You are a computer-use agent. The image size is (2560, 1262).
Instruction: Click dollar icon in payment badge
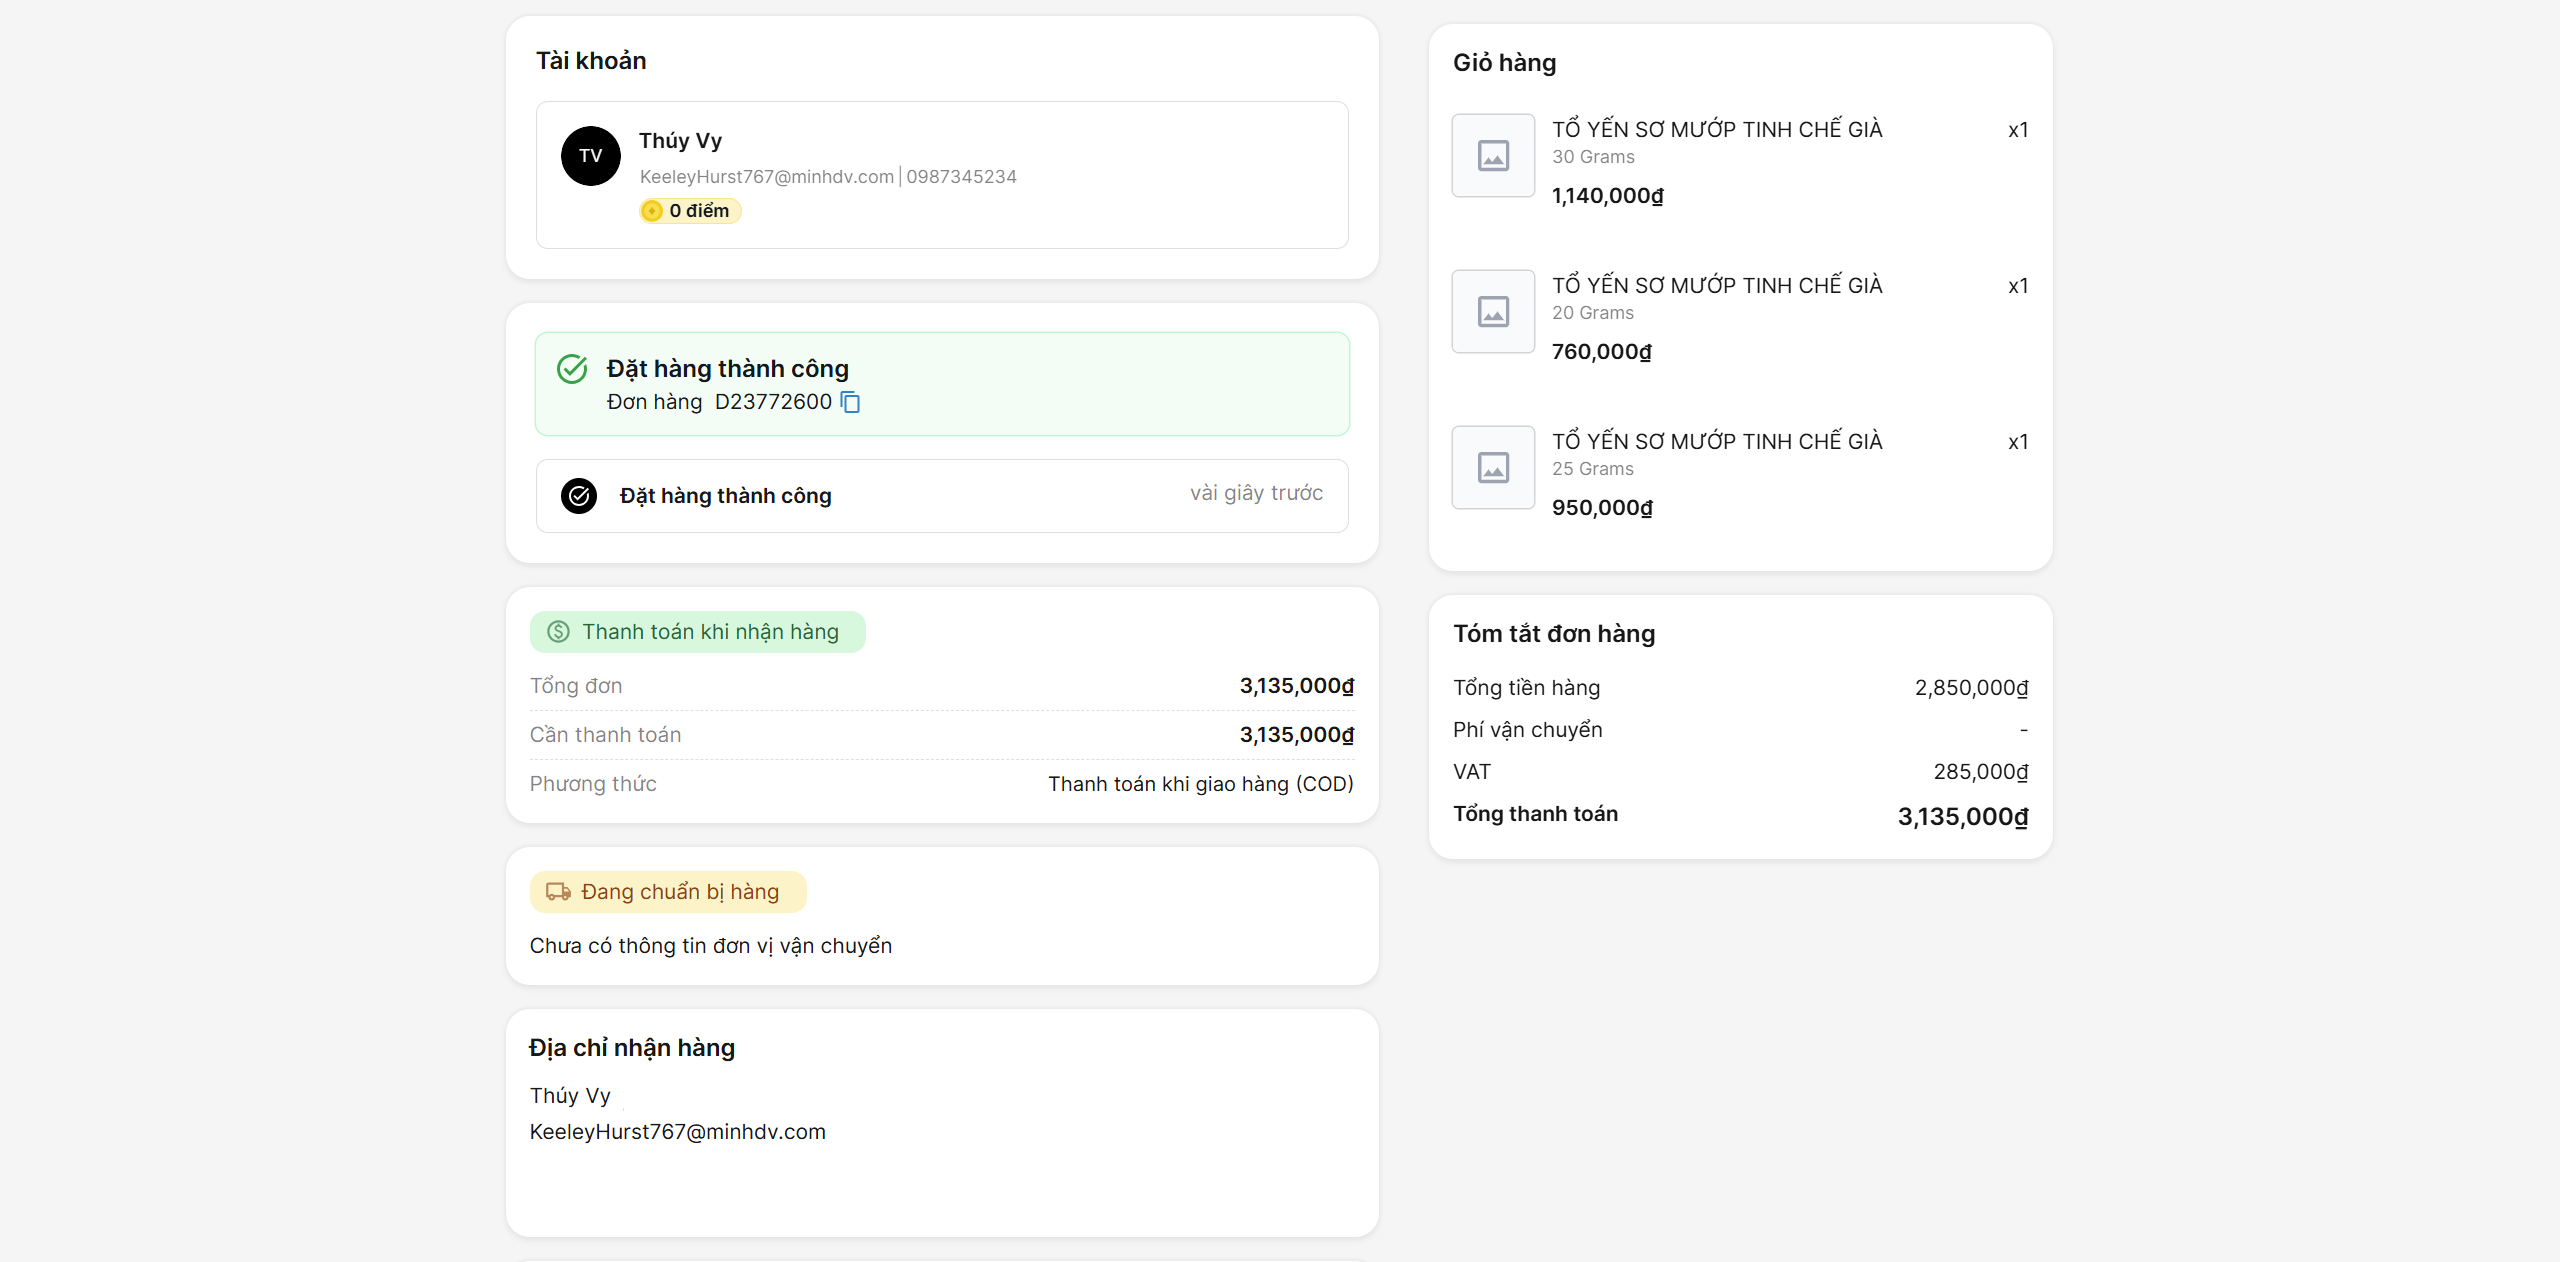coord(558,632)
